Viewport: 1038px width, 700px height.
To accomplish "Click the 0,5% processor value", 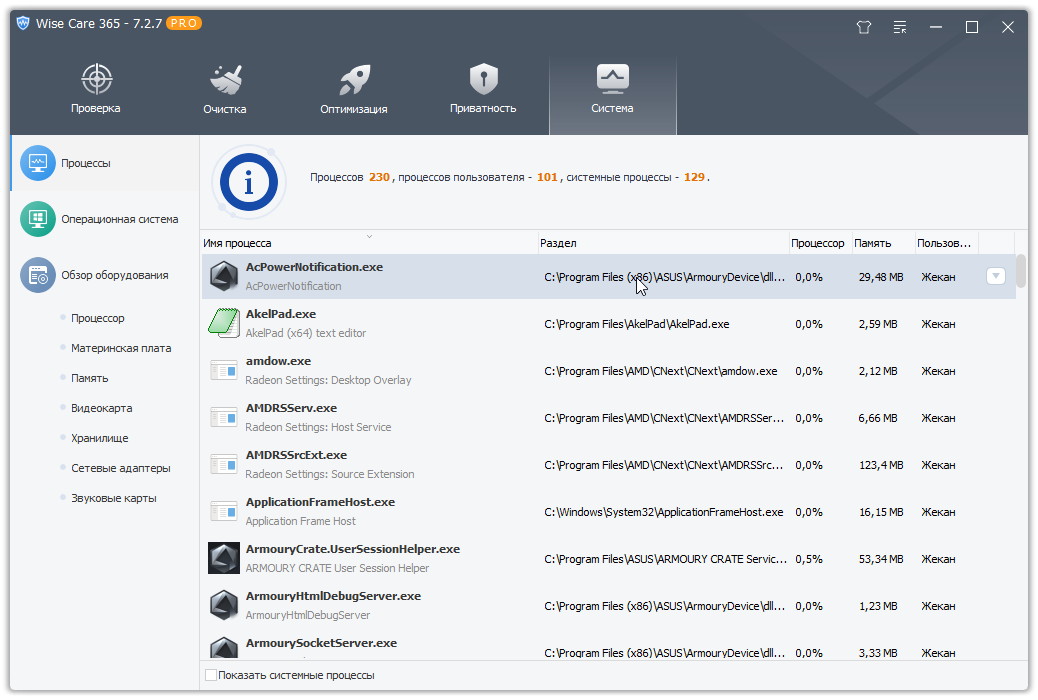I will [809, 559].
